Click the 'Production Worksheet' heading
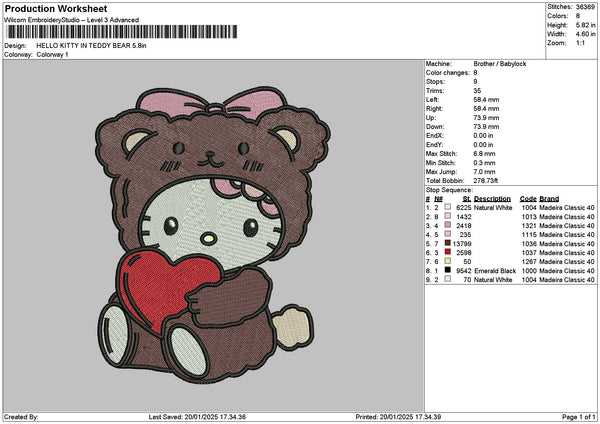Viewport: 600px width, 424px height. tap(56, 8)
